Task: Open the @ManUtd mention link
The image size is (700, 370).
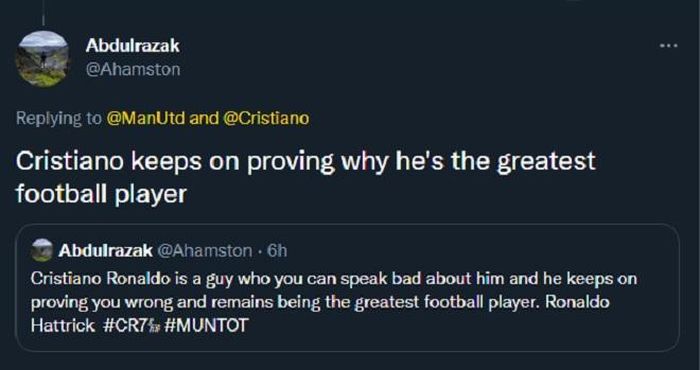Action: click(146, 118)
